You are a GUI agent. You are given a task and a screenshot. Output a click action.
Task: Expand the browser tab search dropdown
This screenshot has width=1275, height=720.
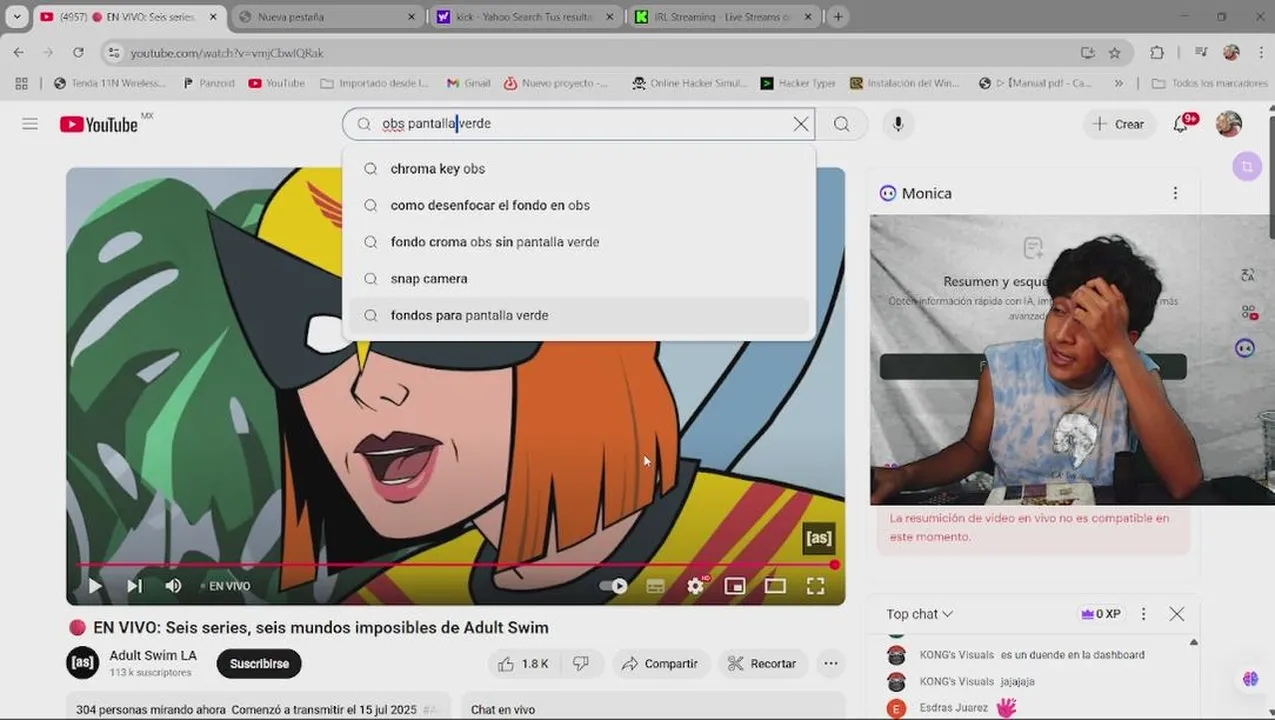coord(17,17)
